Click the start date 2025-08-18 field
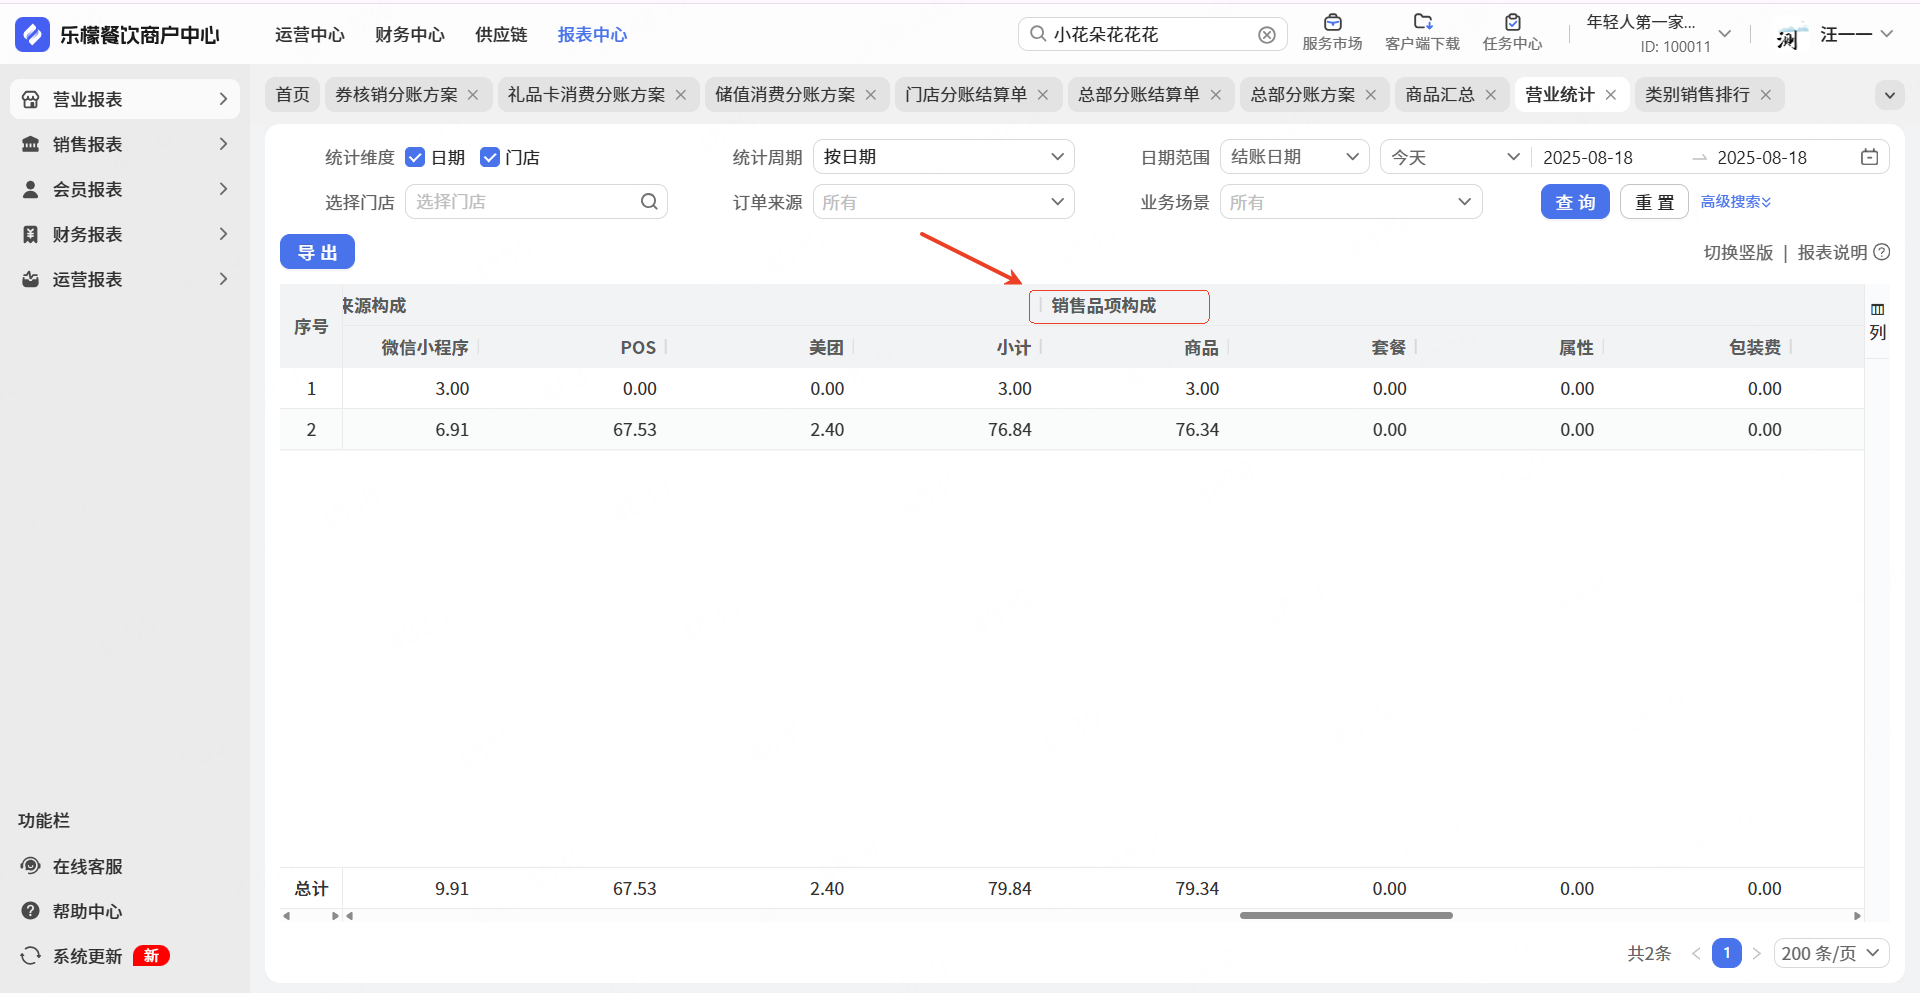Screen dimensions: 1920x993 coord(1588,157)
